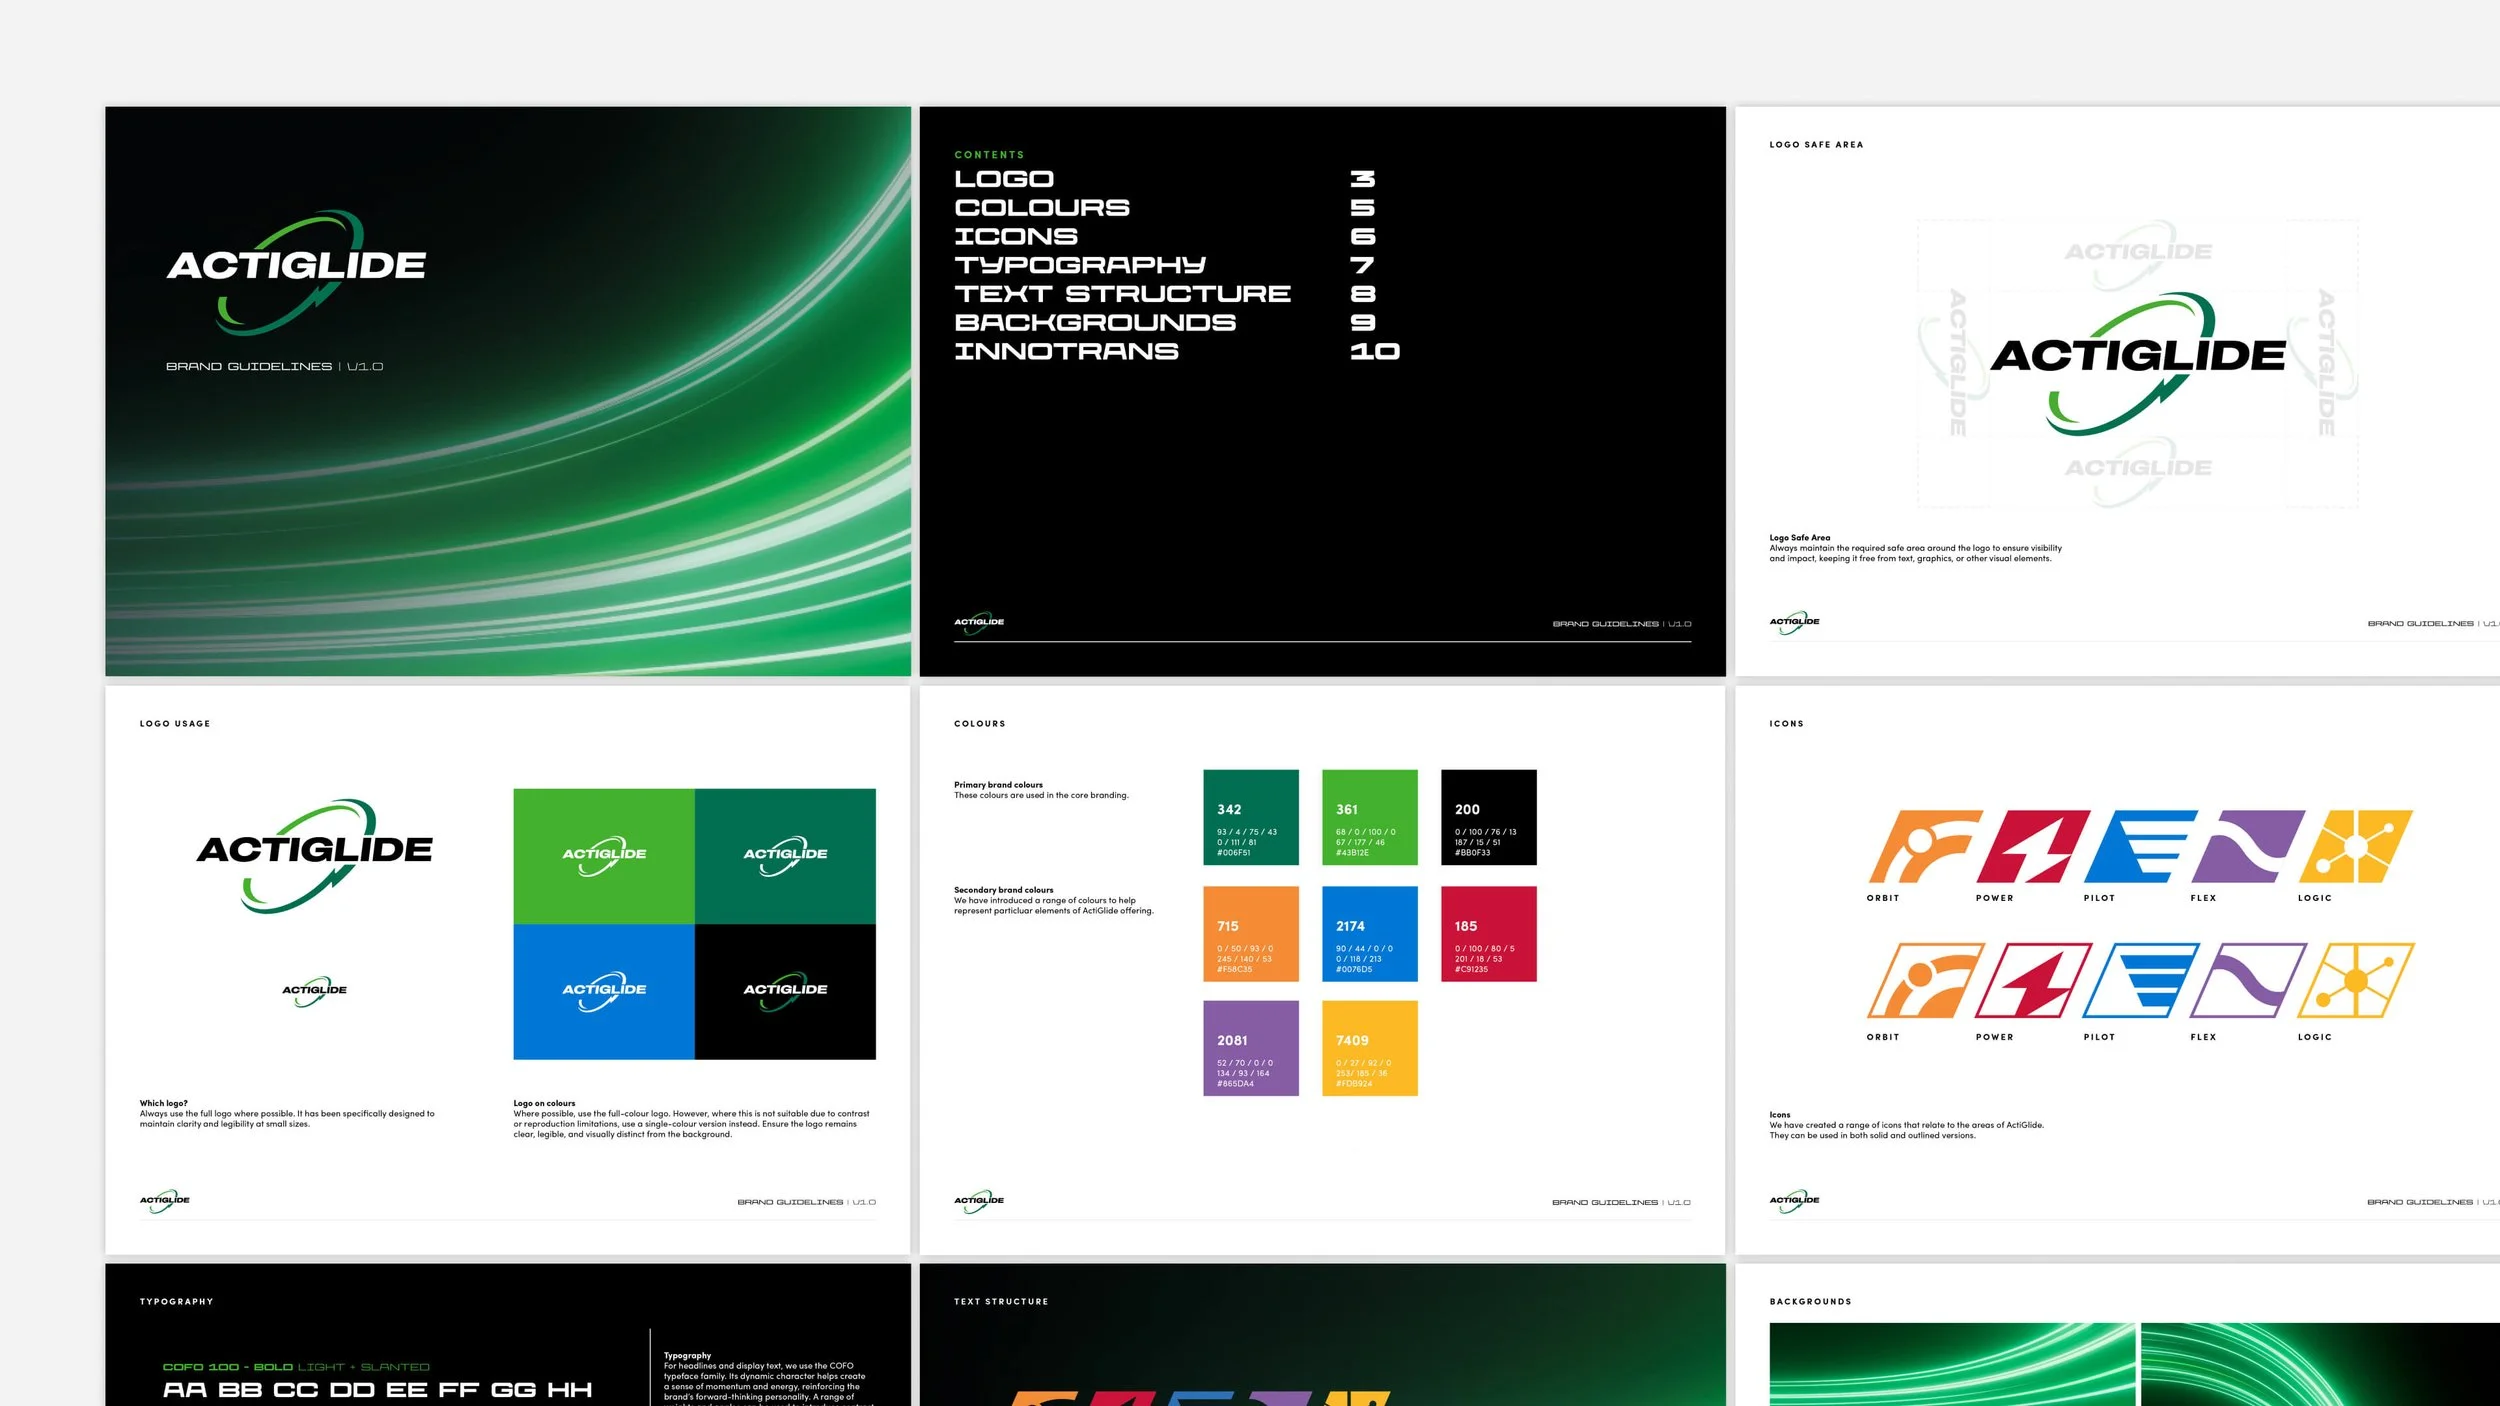The image size is (2500, 1406).
Task: Click the large black logo on the Logo Usage page
Action: pyautogui.click(x=315, y=856)
